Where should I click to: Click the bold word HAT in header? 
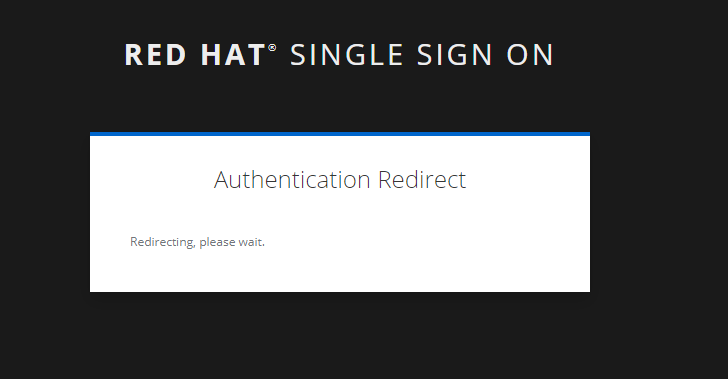click(x=233, y=55)
